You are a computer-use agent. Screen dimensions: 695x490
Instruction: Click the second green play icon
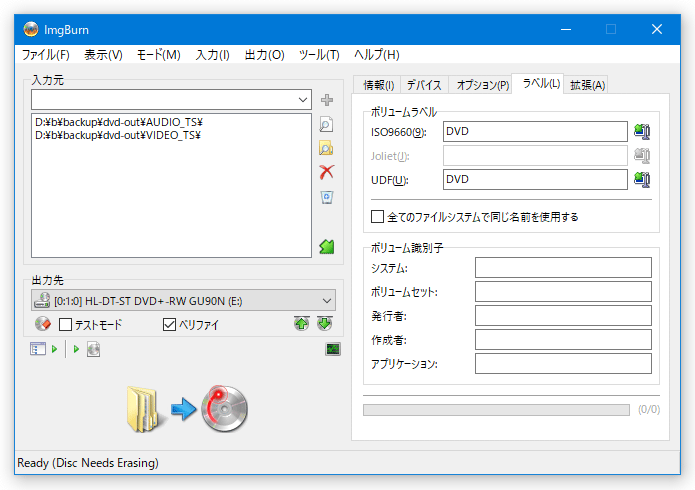(x=76, y=349)
